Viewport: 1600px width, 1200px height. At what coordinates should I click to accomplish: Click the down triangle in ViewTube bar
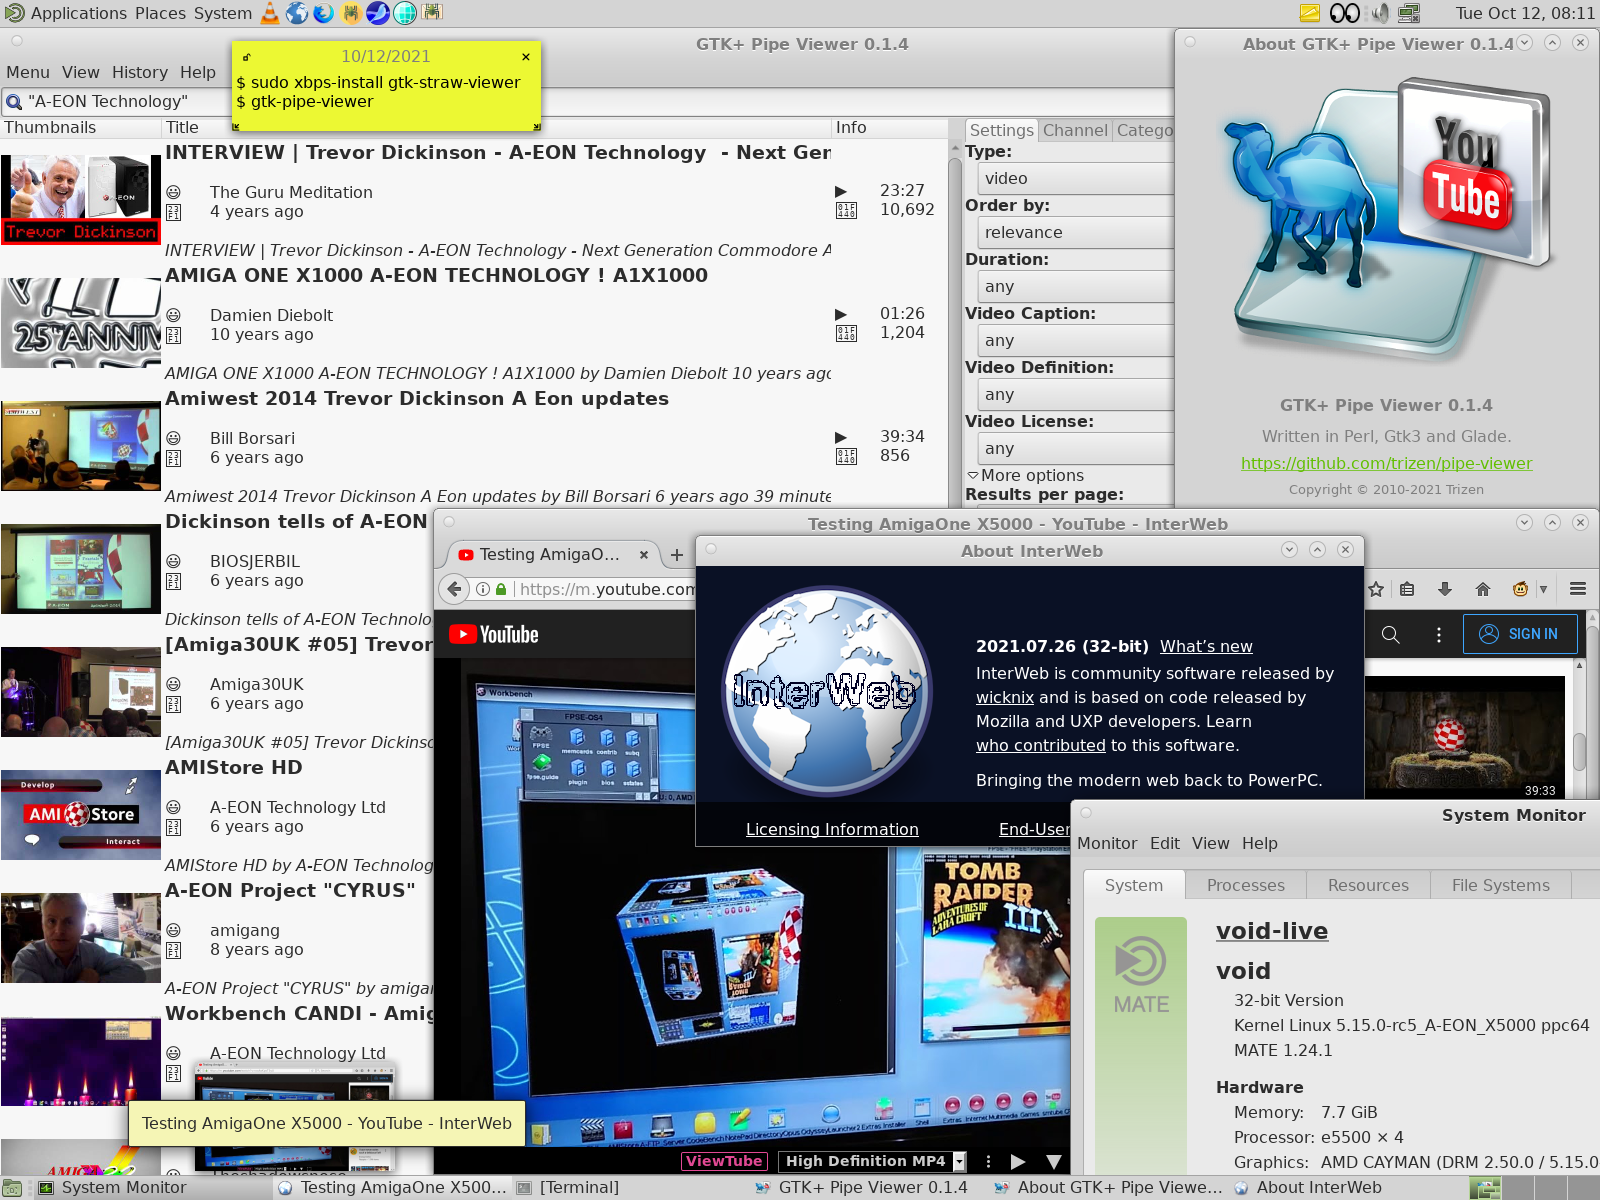click(x=1054, y=1161)
